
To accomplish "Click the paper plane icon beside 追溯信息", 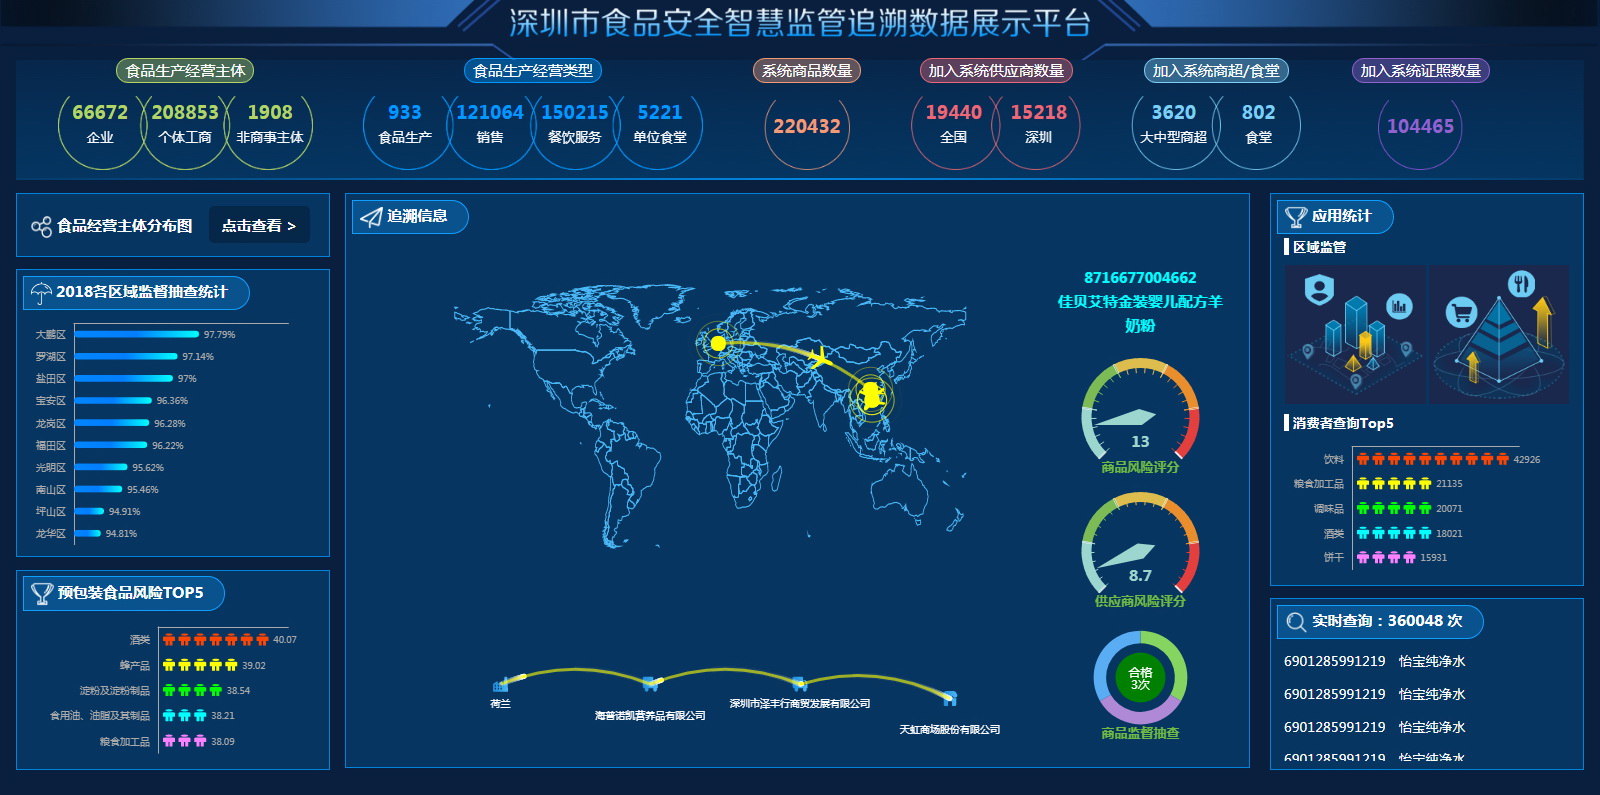I will (371, 217).
